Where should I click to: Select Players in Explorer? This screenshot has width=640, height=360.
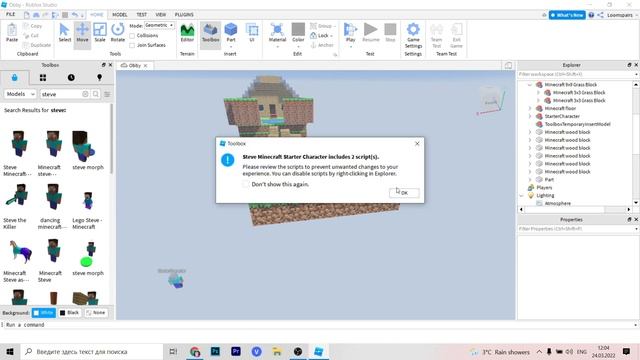544,187
